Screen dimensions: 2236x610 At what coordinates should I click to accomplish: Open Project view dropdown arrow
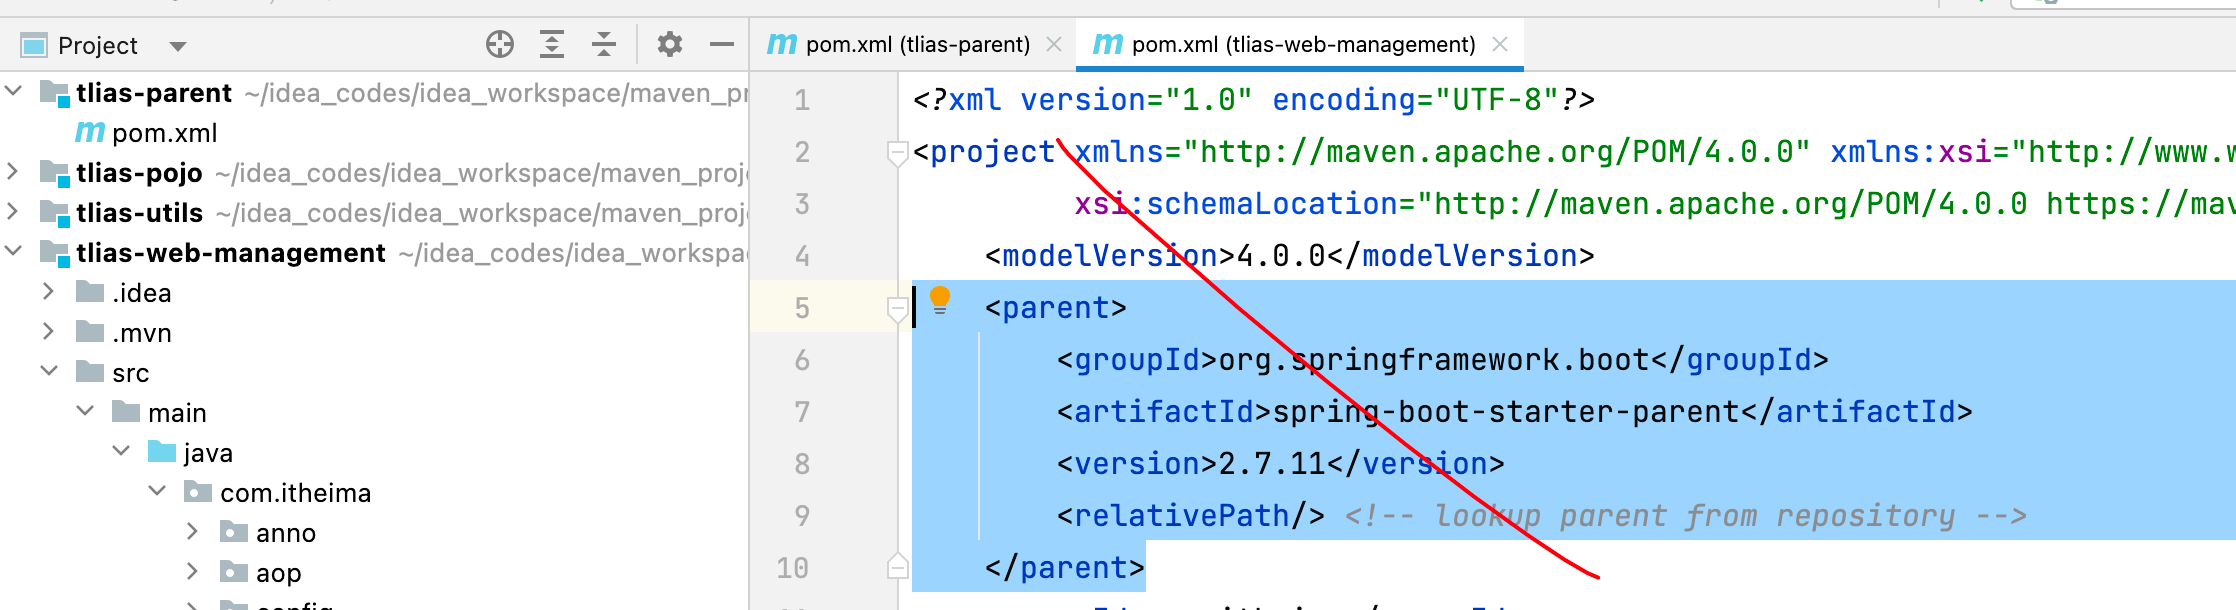coord(178,46)
